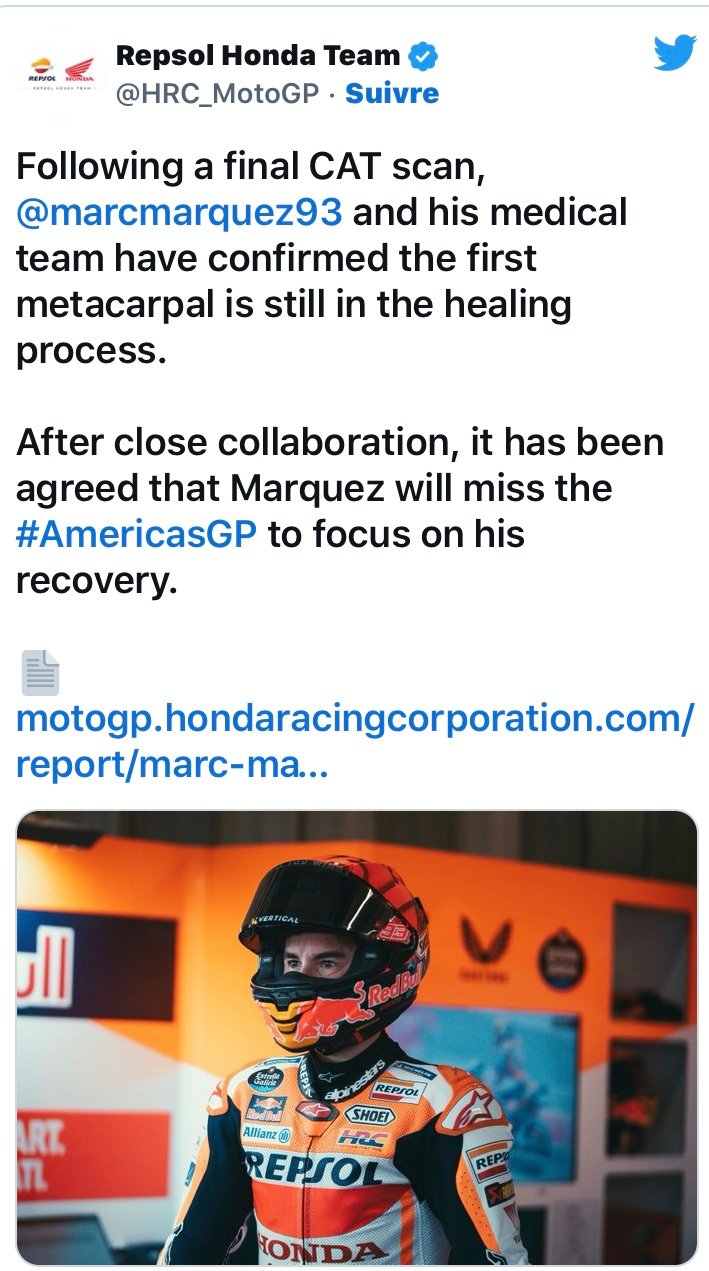Screen dimensions: 709x1271
Task: Open the @HRC_MotoGP handle
Action: [x=217, y=94]
